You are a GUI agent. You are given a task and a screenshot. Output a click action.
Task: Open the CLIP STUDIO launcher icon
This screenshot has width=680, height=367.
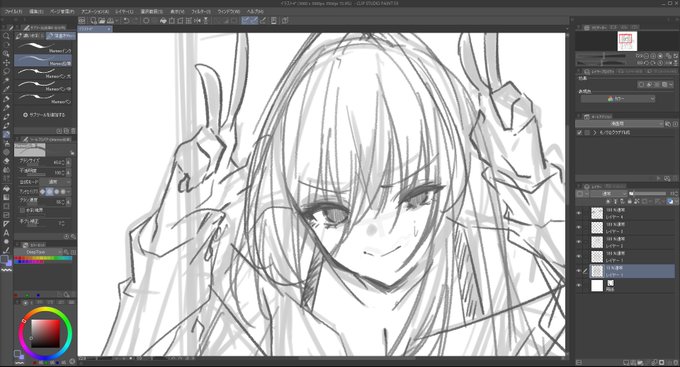[x=82, y=20]
